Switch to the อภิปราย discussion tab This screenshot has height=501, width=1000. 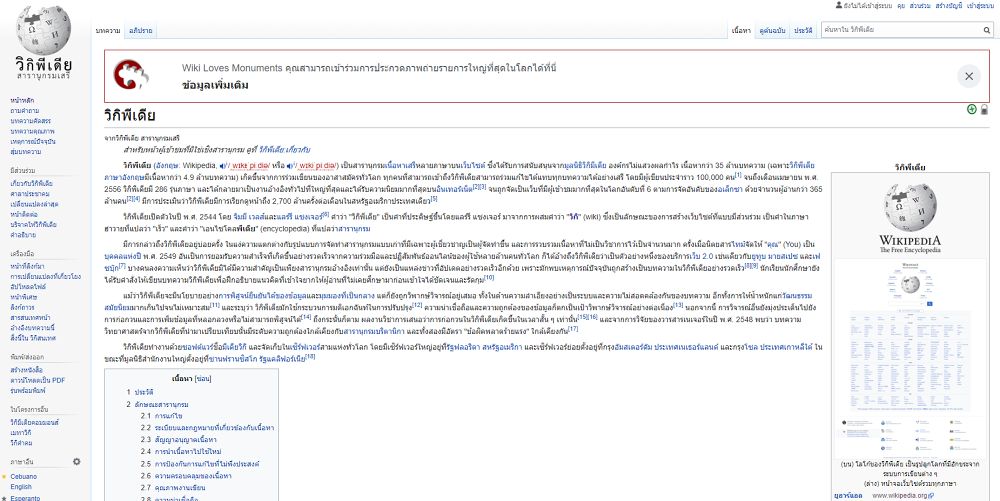pos(141,31)
